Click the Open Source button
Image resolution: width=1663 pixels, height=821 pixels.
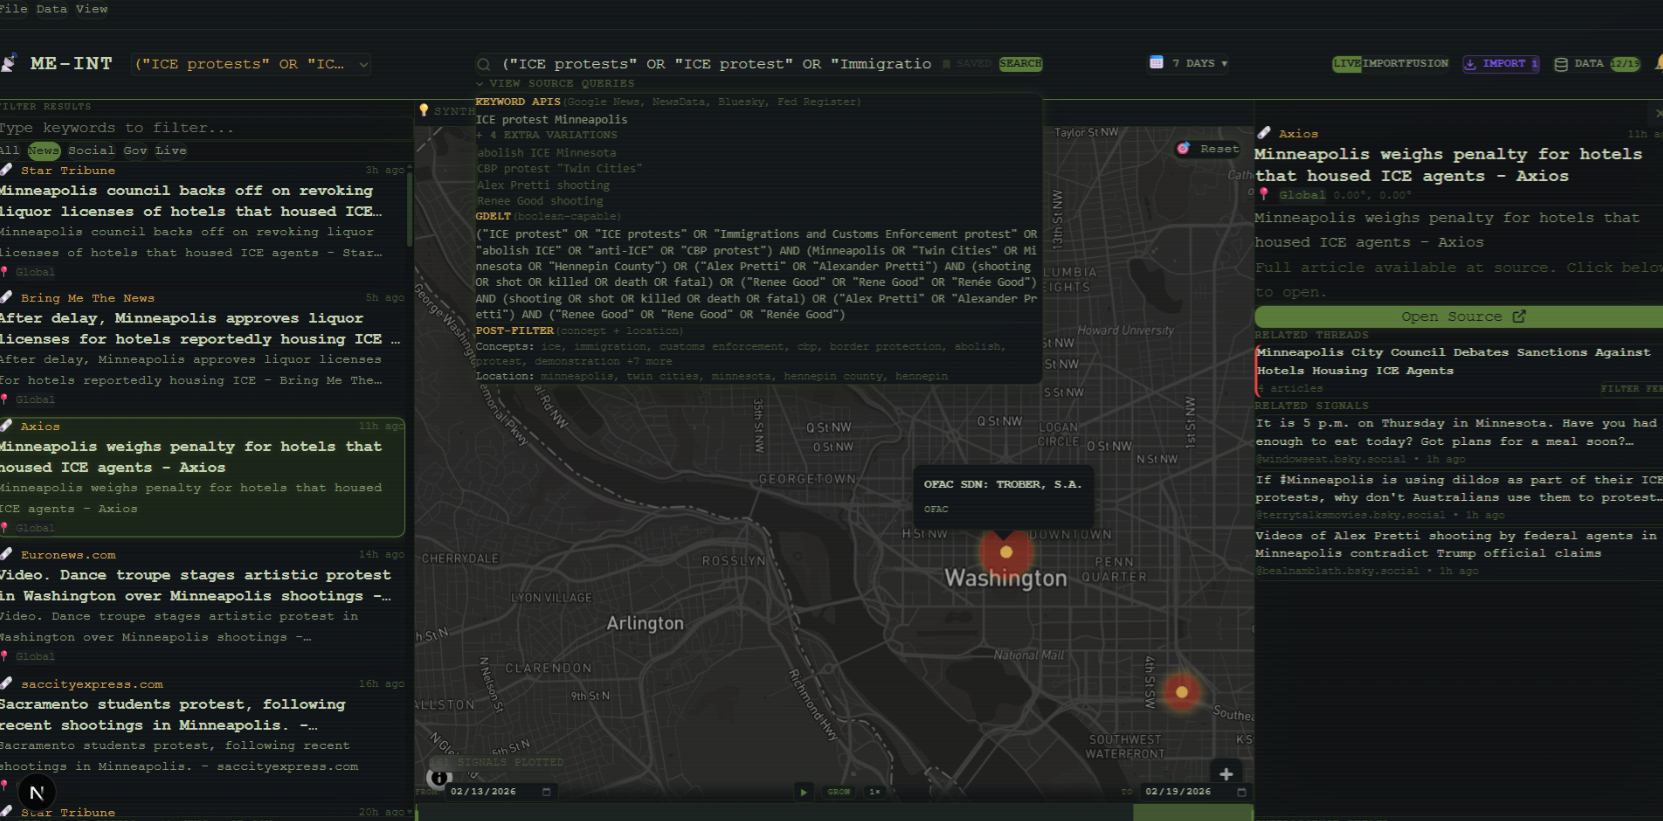(1459, 316)
